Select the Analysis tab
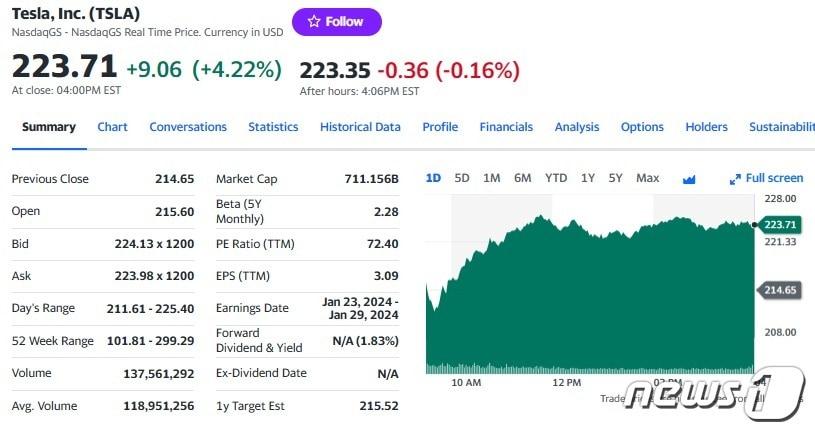 coord(577,127)
